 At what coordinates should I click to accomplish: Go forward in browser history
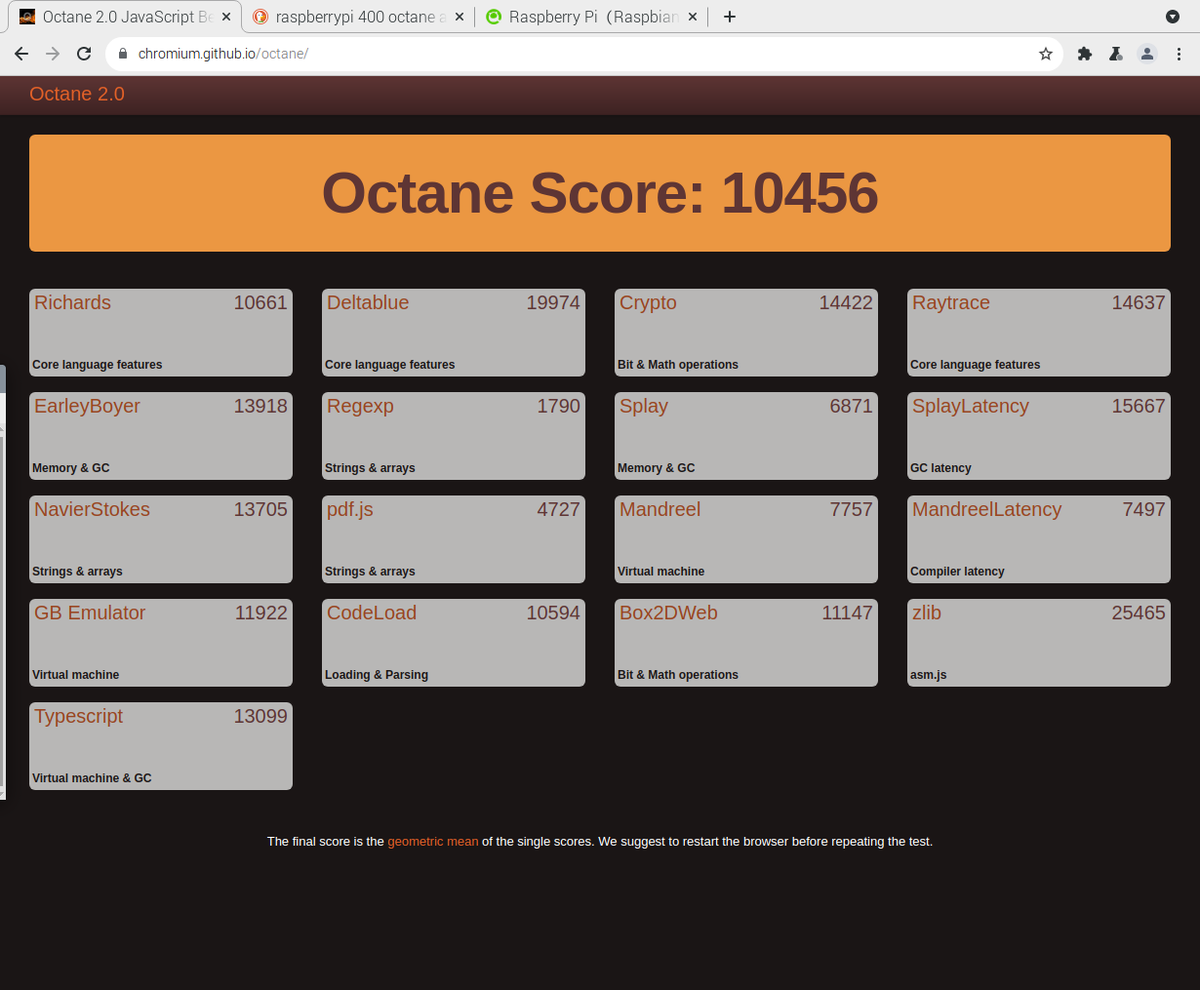[53, 54]
